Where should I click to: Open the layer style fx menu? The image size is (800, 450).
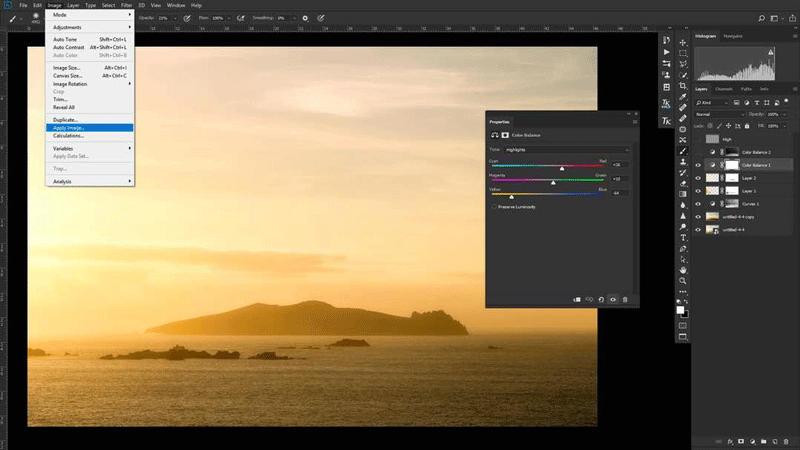(730, 441)
